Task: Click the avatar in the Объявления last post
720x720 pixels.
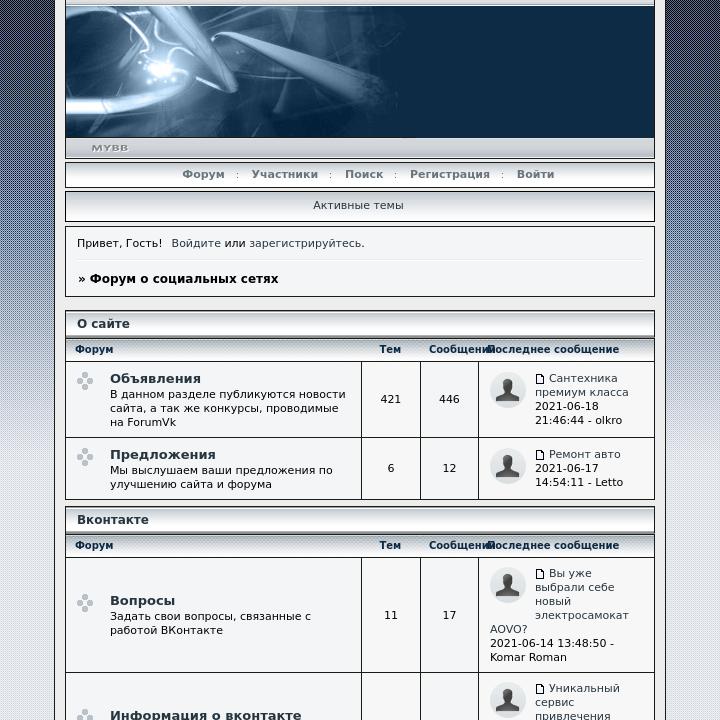Action: (507, 390)
